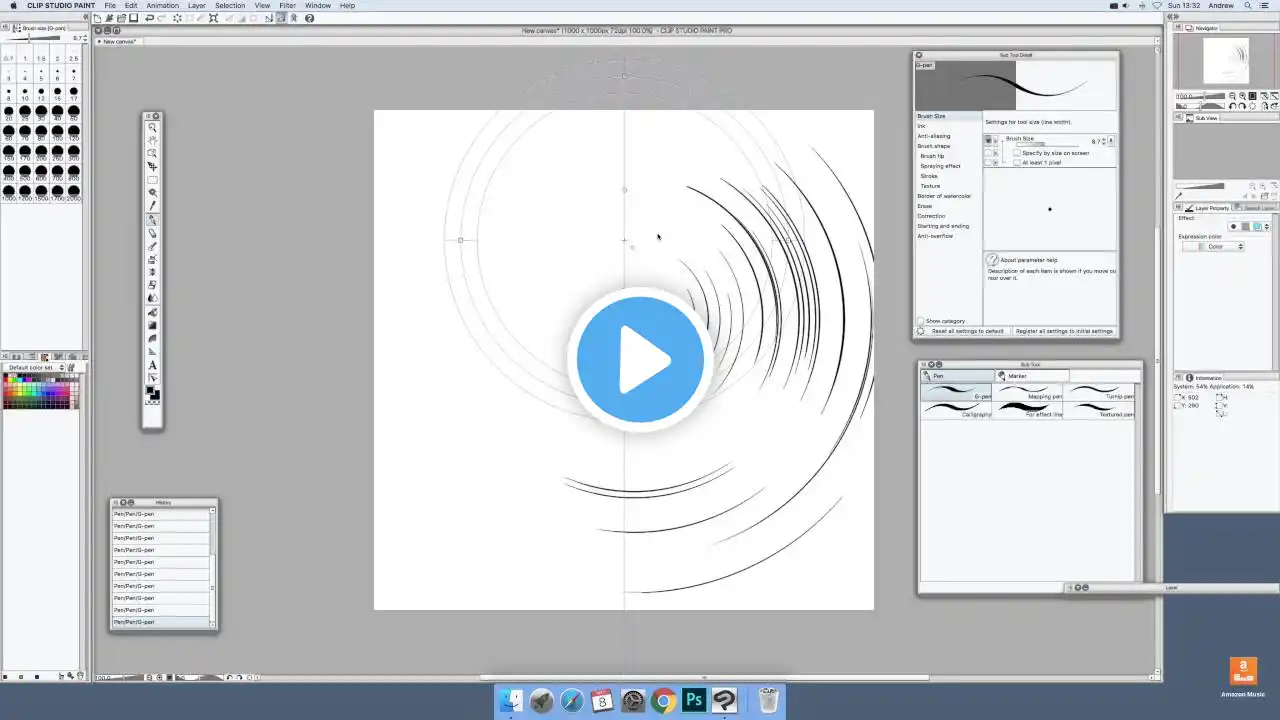Switch to the Marker sub tool tab
The width and height of the screenshot is (1280, 720).
click(1017, 376)
